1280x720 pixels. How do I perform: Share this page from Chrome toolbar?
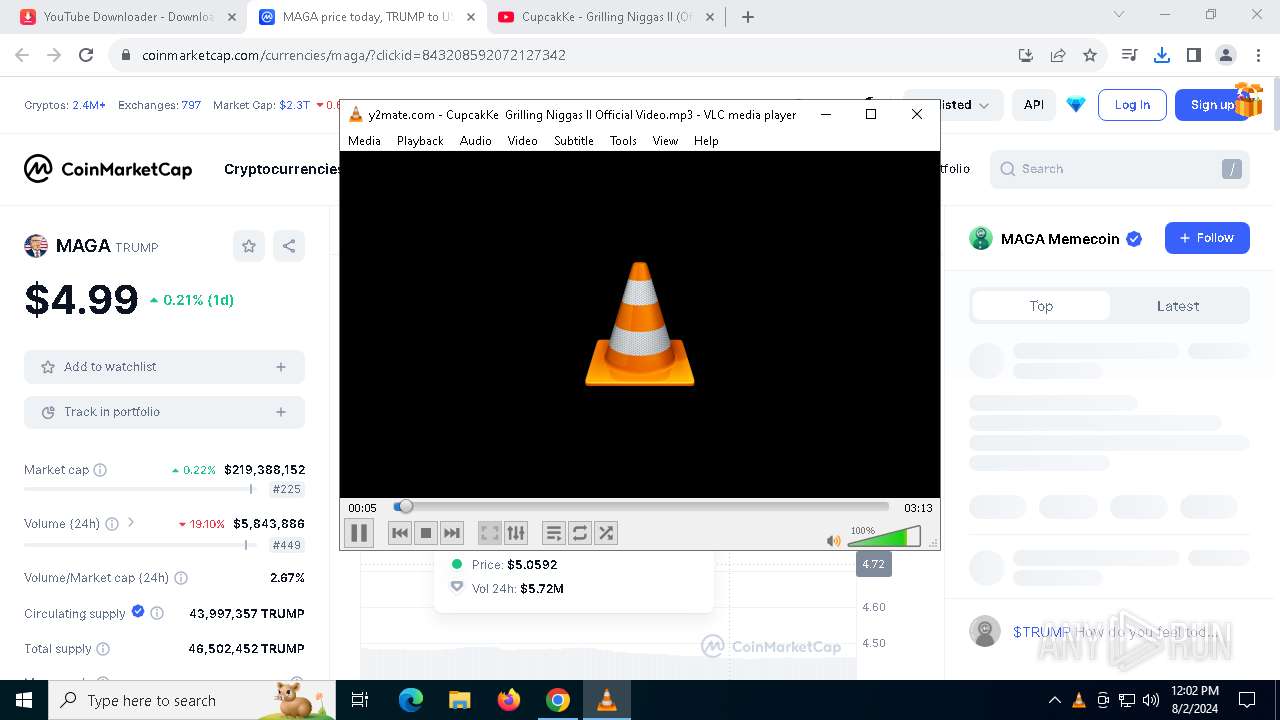tap(1058, 55)
